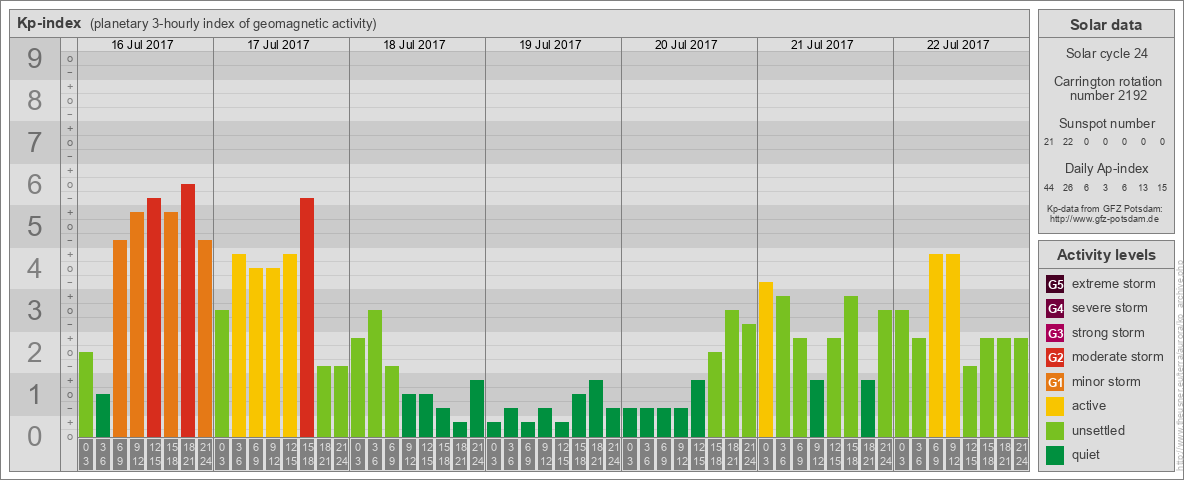This screenshot has width=1184, height=480.
Task: Click the 'Daily Ap-index' label
Action: point(1105,169)
